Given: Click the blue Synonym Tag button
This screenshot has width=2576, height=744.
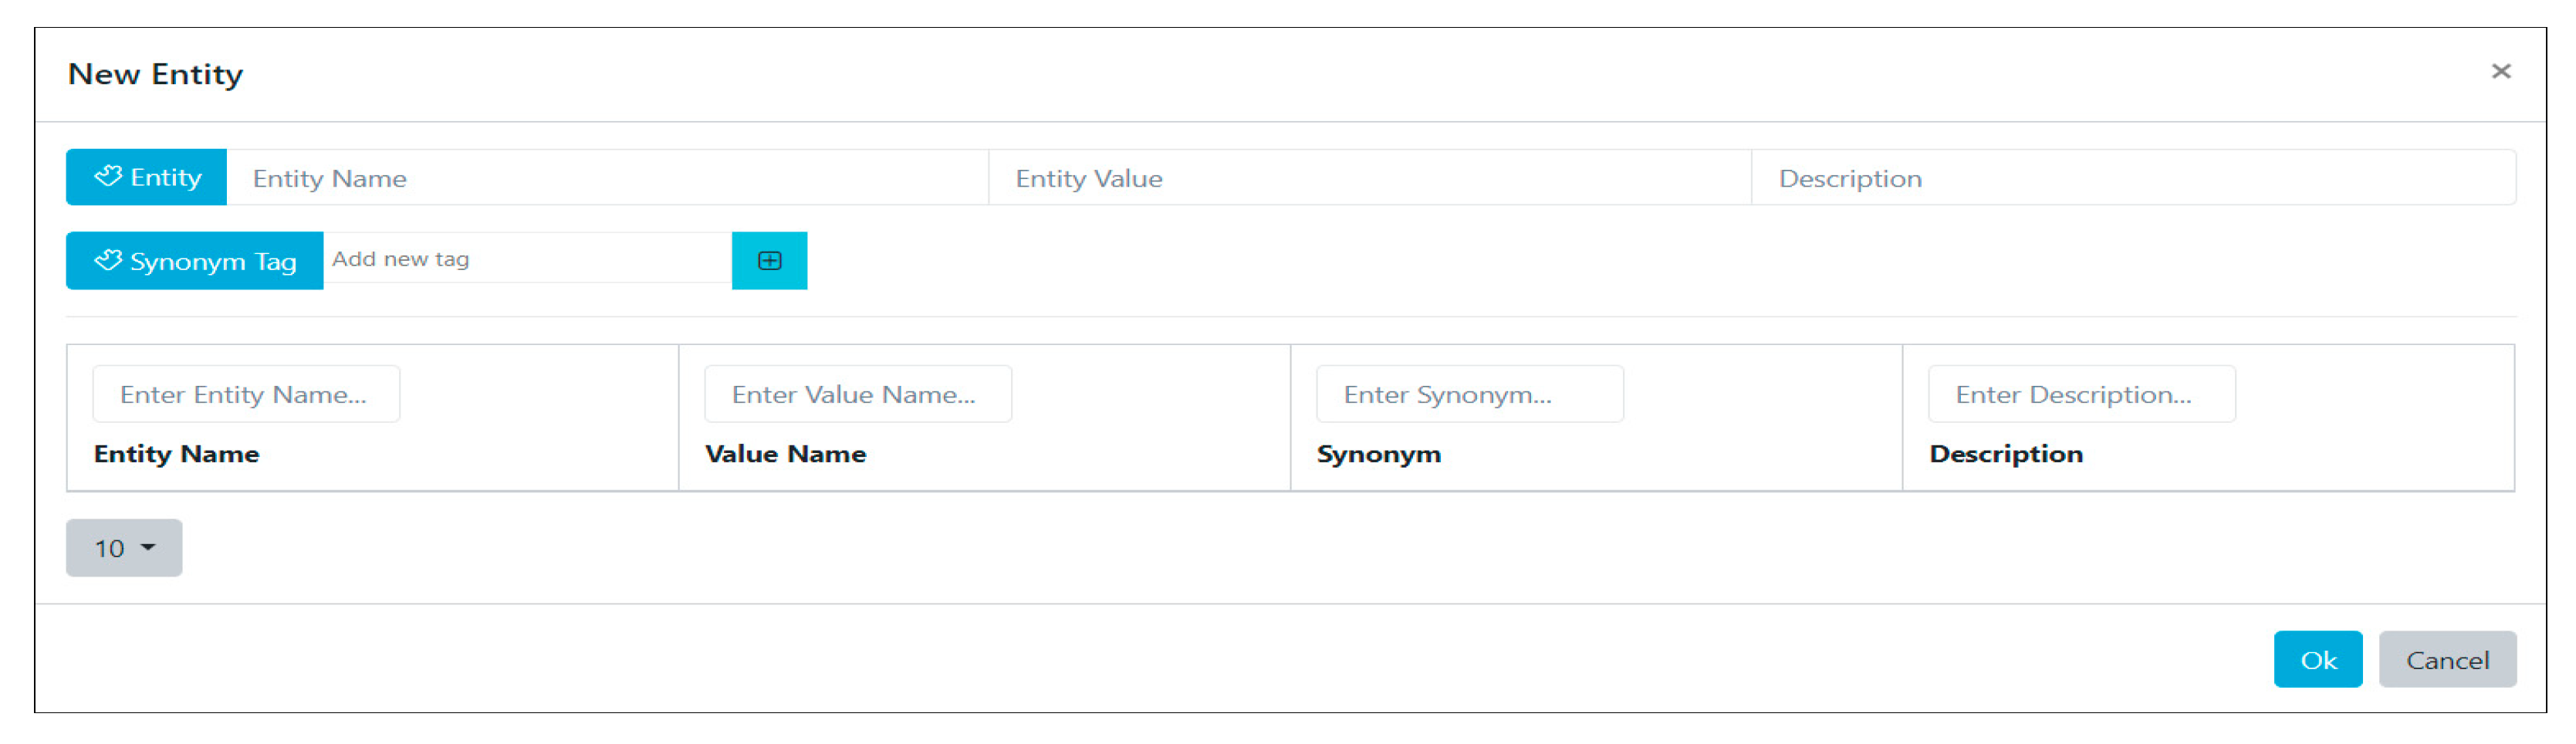Looking at the screenshot, I should tap(195, 261).
